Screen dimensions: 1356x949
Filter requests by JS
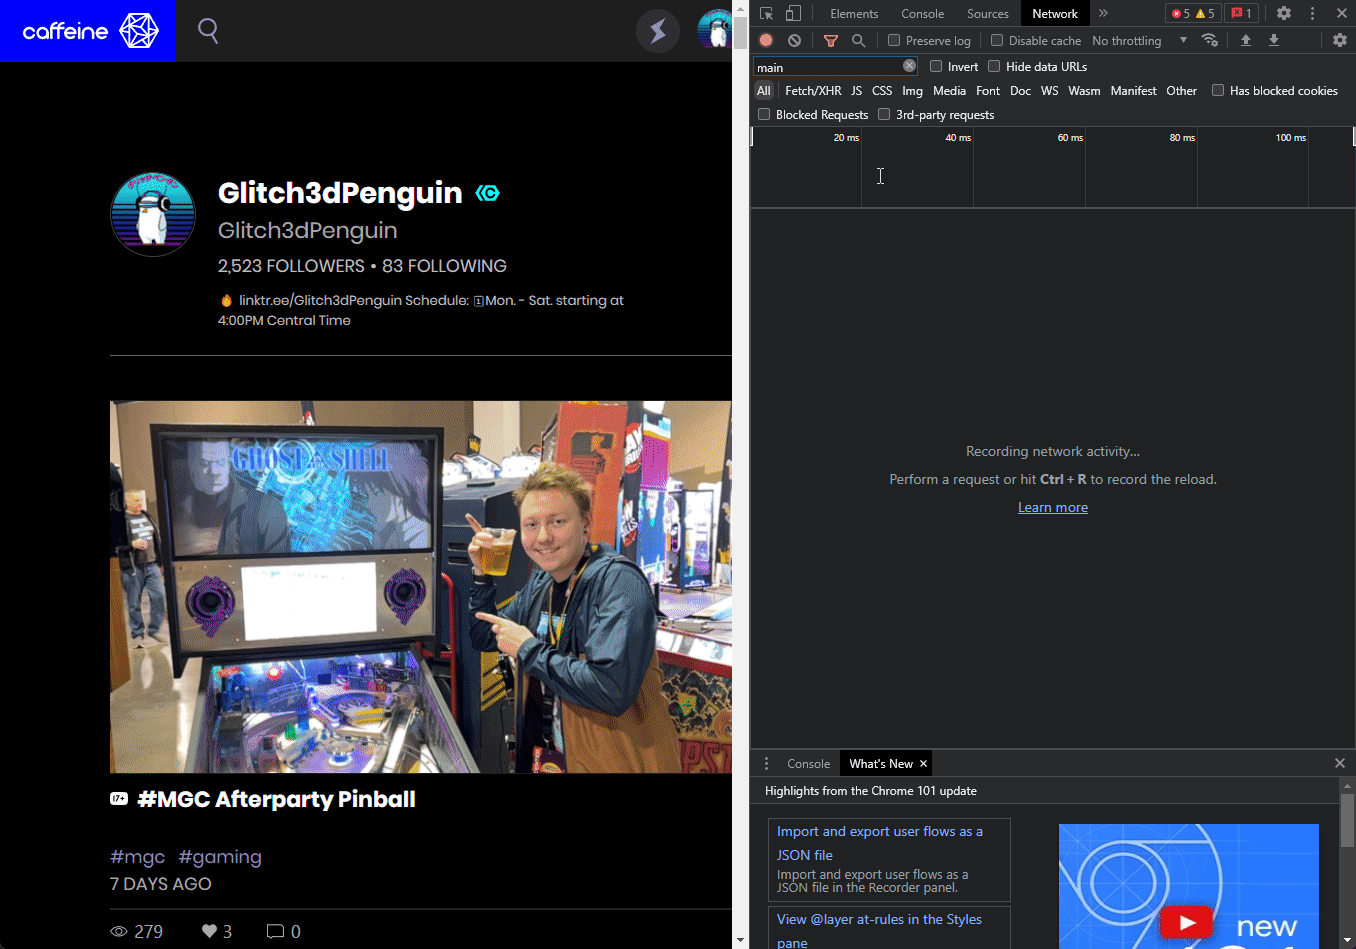click(x=856, y=91)
